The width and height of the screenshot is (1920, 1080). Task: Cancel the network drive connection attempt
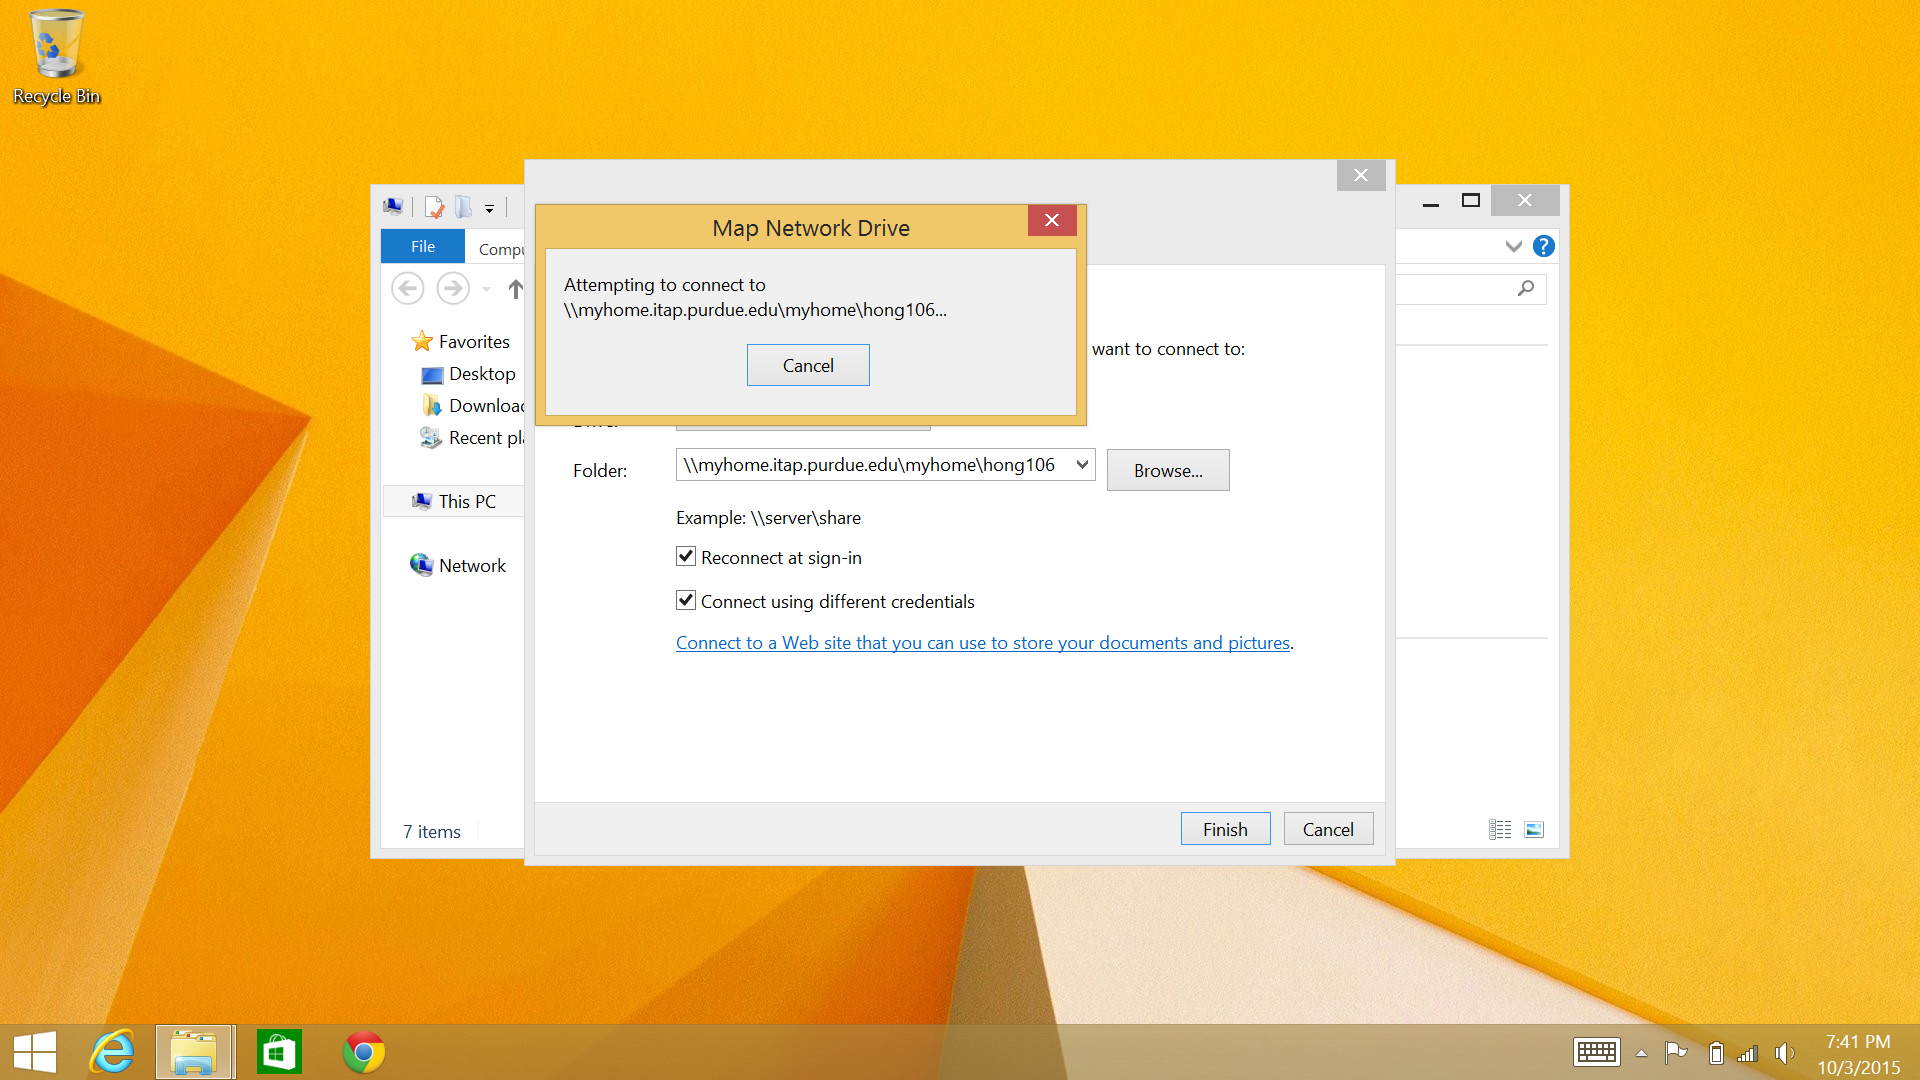(x=807, y=364)
